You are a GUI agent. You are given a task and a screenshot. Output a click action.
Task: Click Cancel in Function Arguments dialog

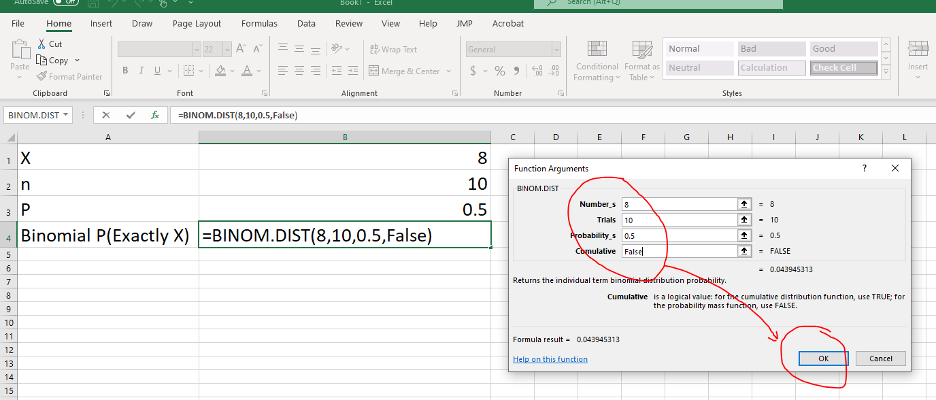[x=880, y=358]
